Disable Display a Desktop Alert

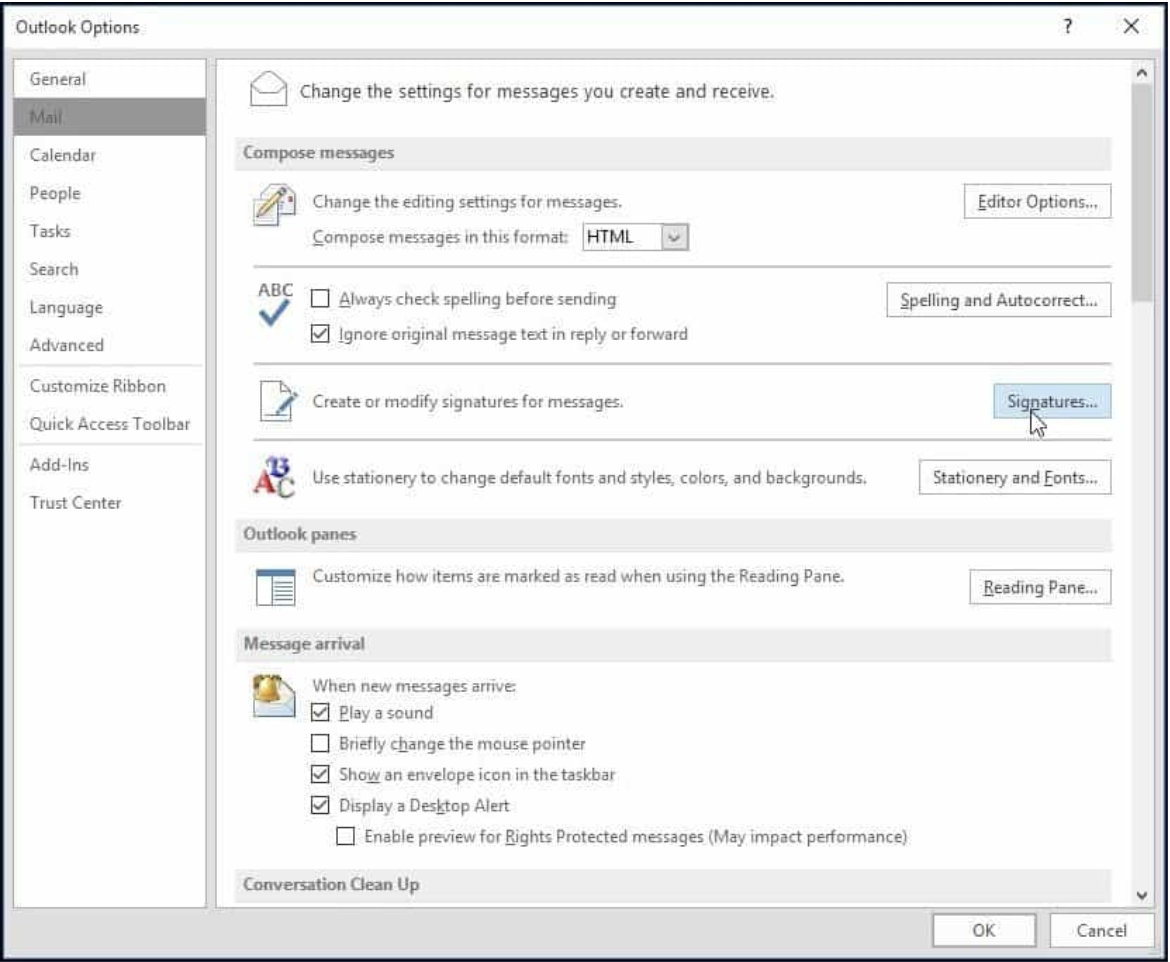point(320,805)
